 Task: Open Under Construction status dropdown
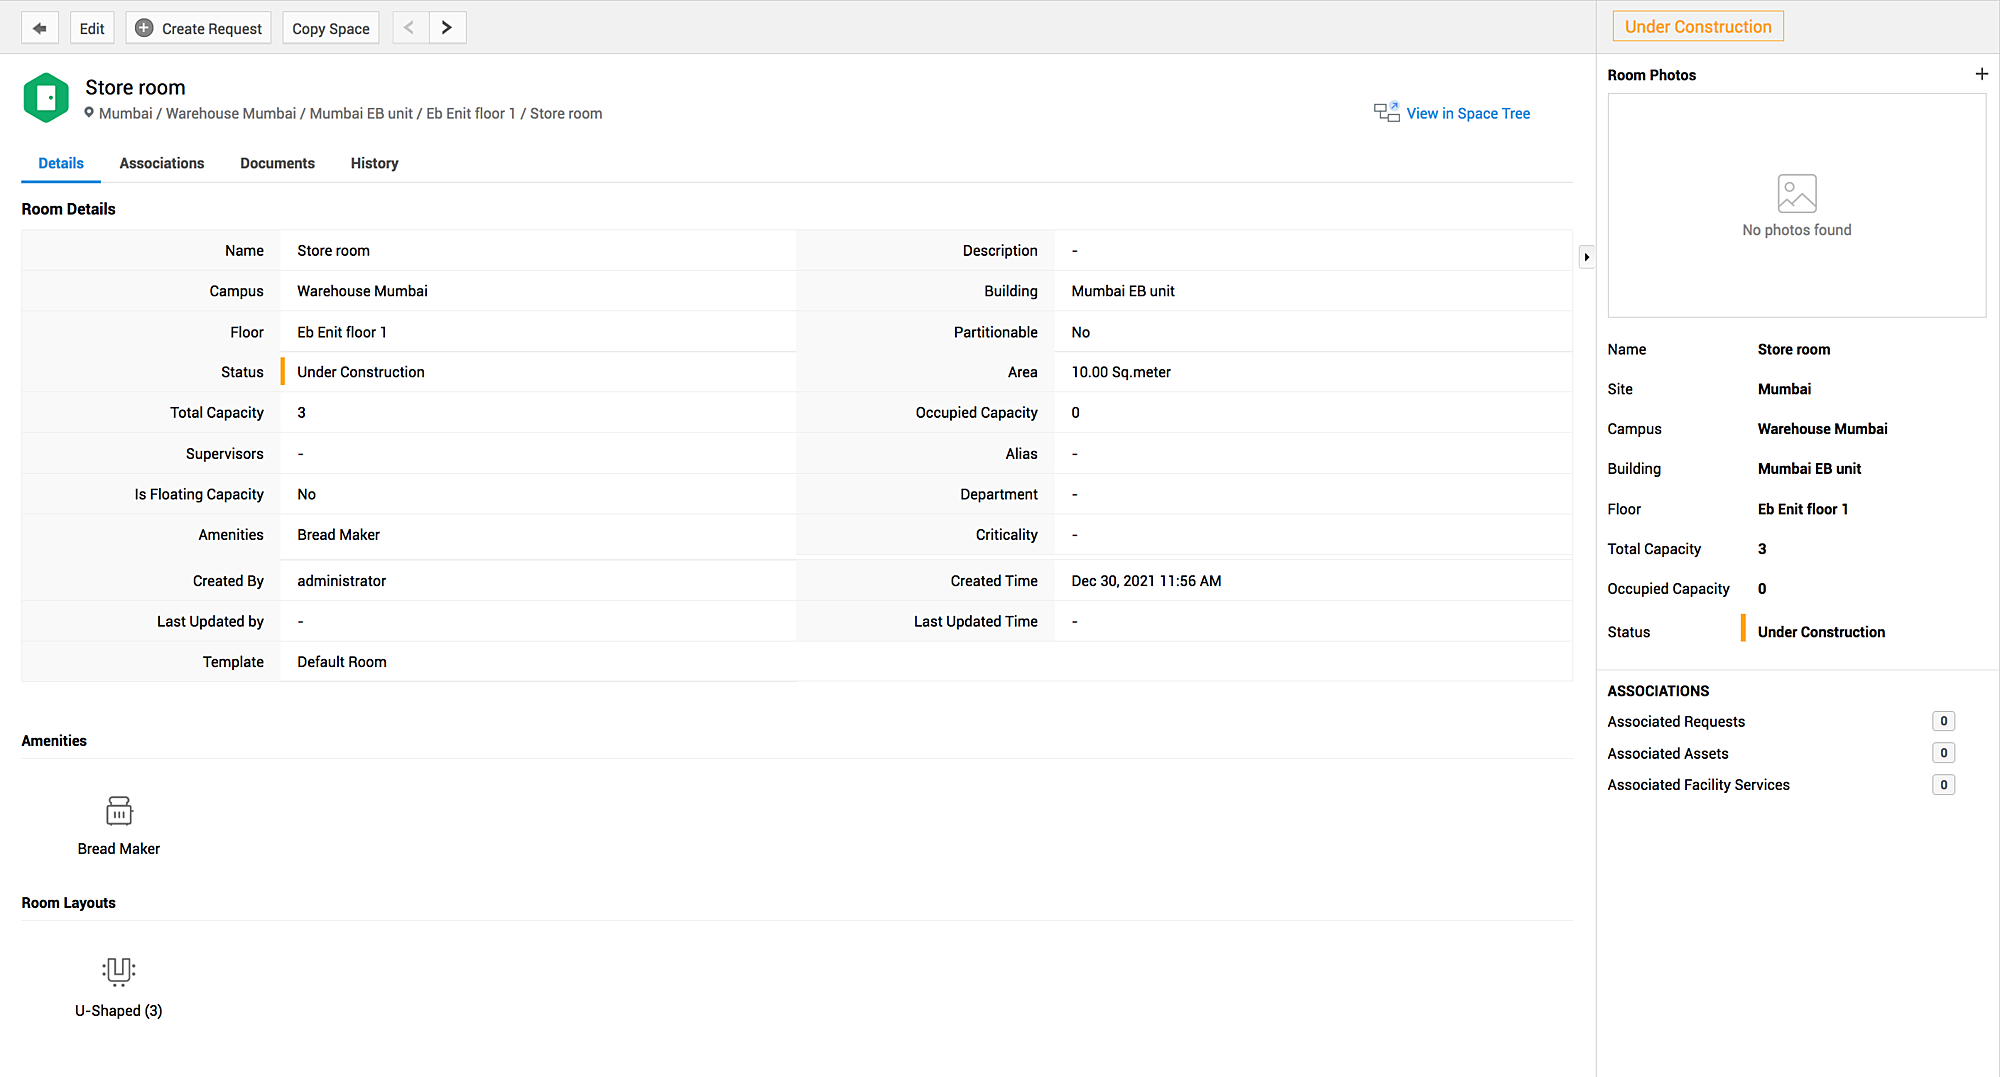point(1698,27)
